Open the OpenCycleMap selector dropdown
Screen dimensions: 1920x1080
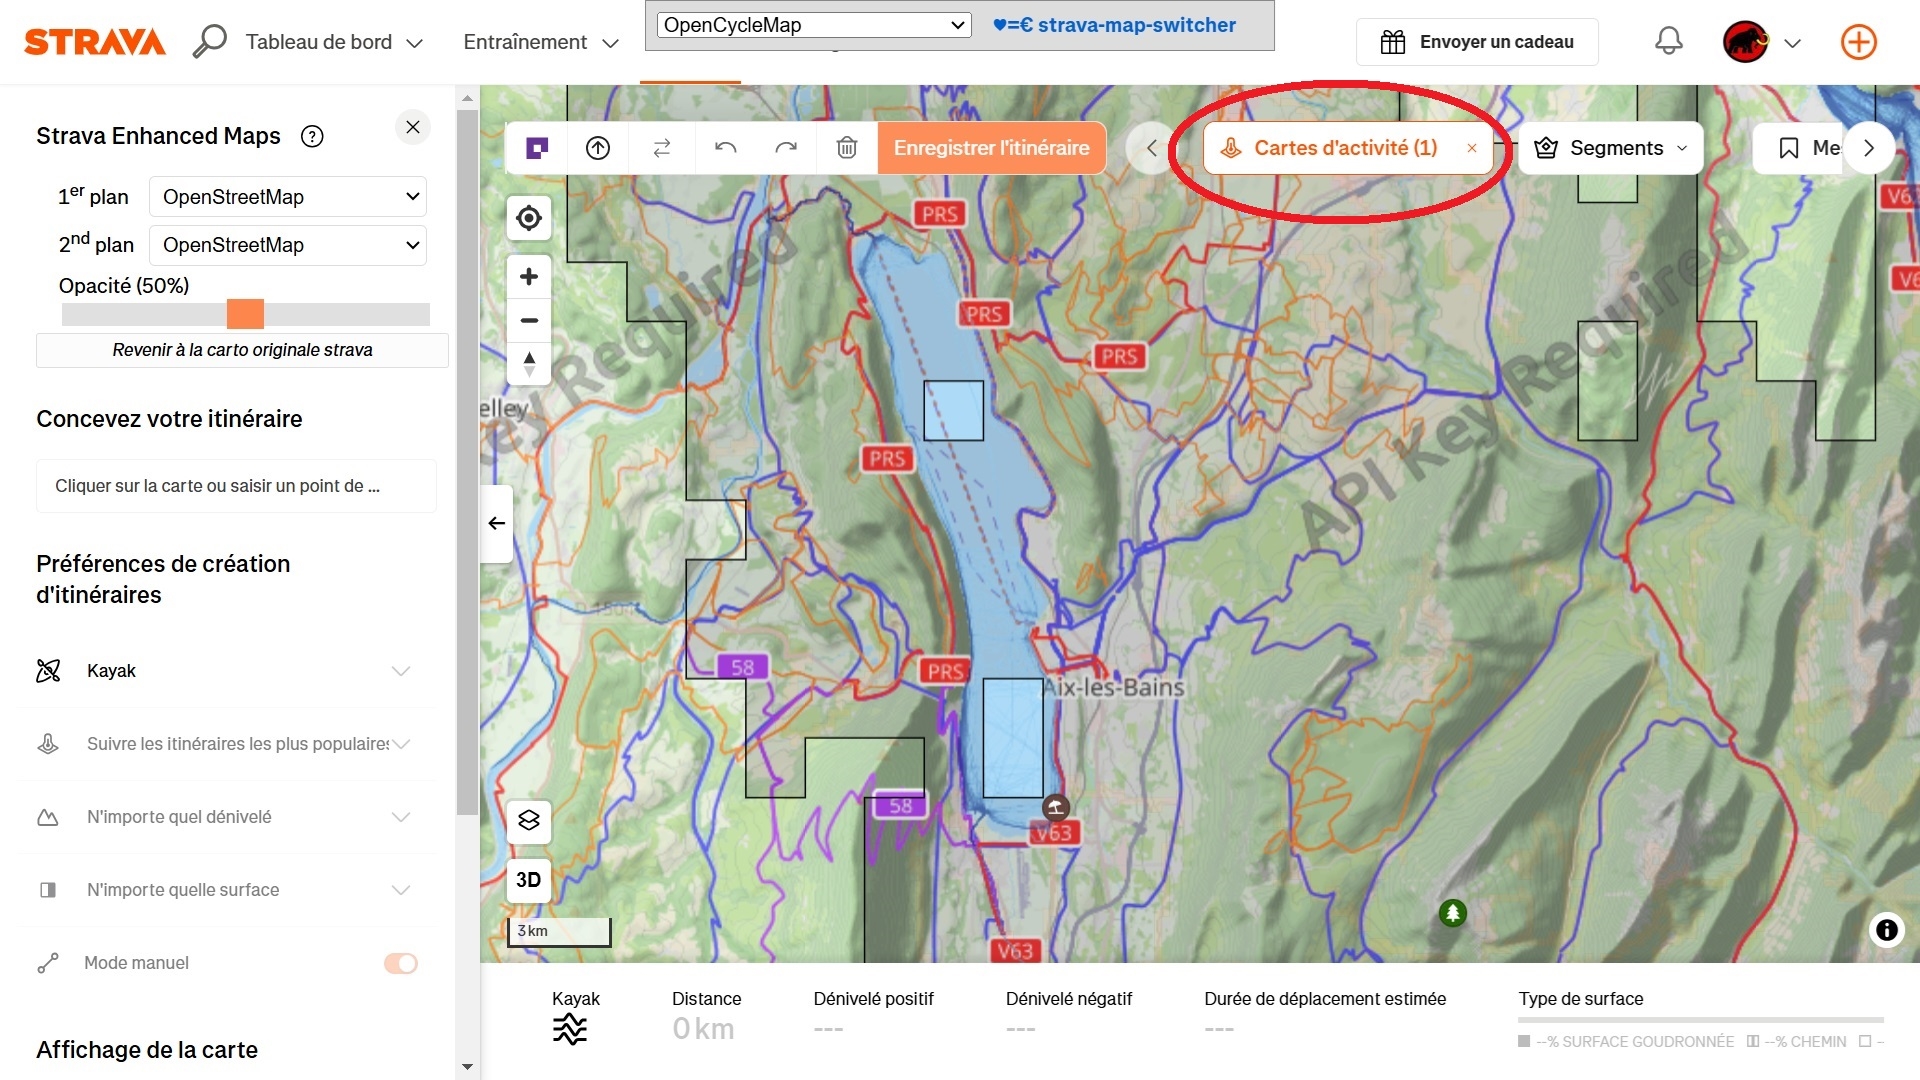(x=814, y=25)
